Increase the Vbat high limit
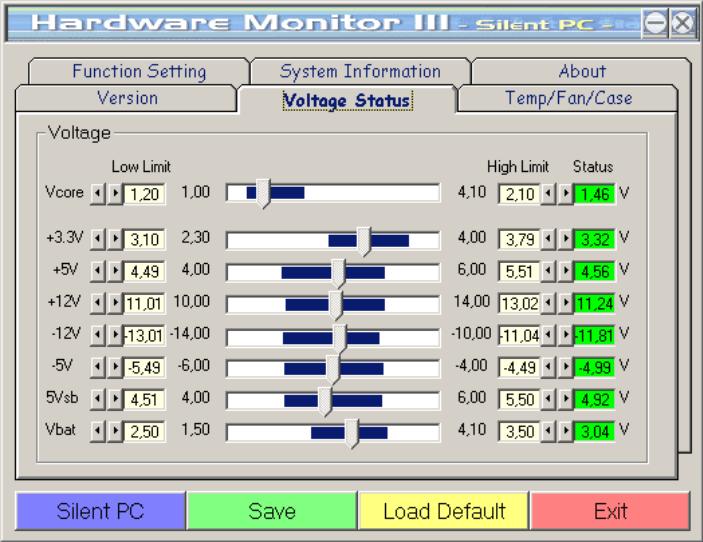 point(565,432)
